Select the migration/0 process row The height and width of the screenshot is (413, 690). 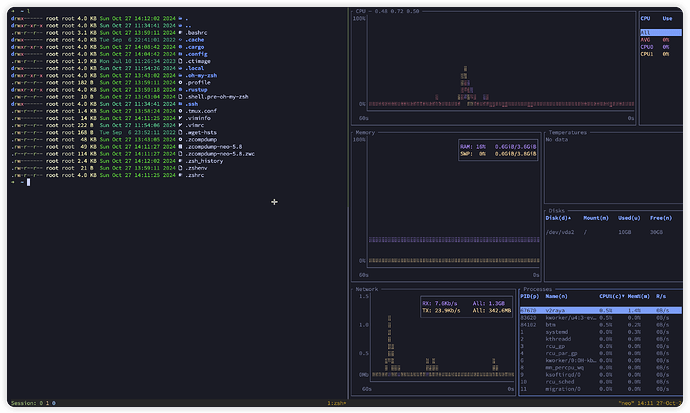(601, 389)
